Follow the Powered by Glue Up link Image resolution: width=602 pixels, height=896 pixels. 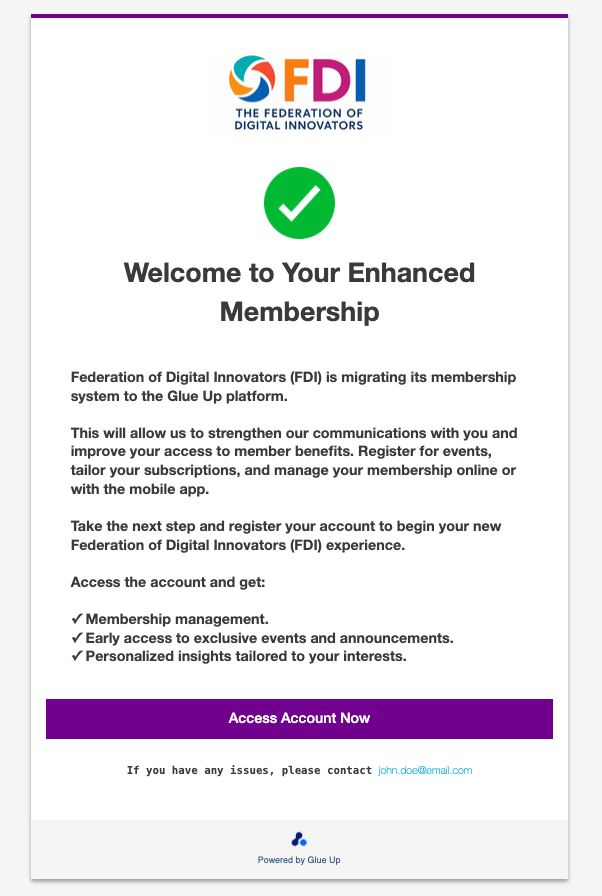pos(299,860)
